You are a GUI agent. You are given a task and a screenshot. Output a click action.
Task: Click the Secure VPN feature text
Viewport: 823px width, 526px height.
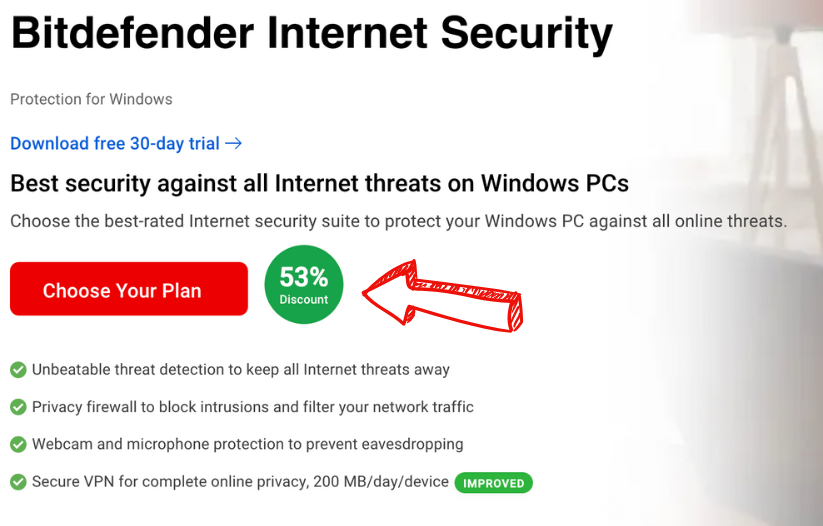[x=240, y=482]
